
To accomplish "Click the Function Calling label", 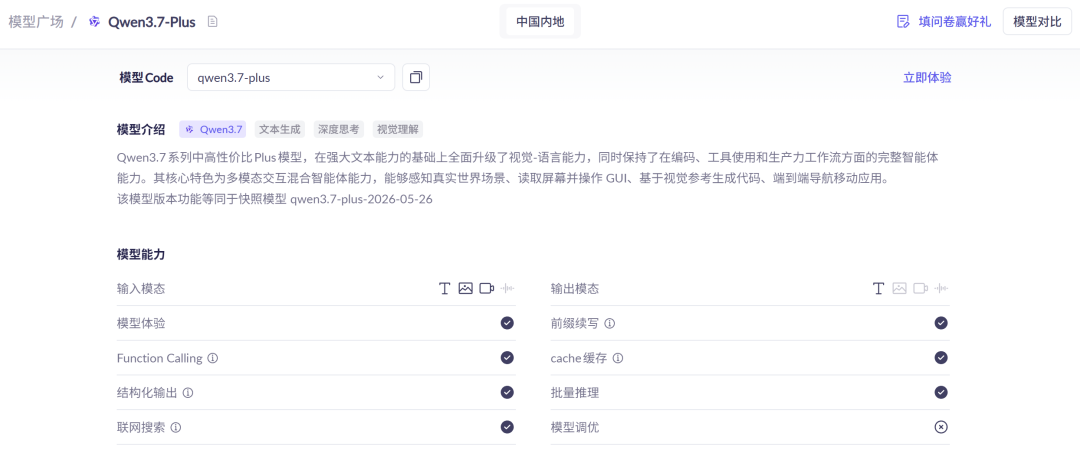I will coord(160,358).
